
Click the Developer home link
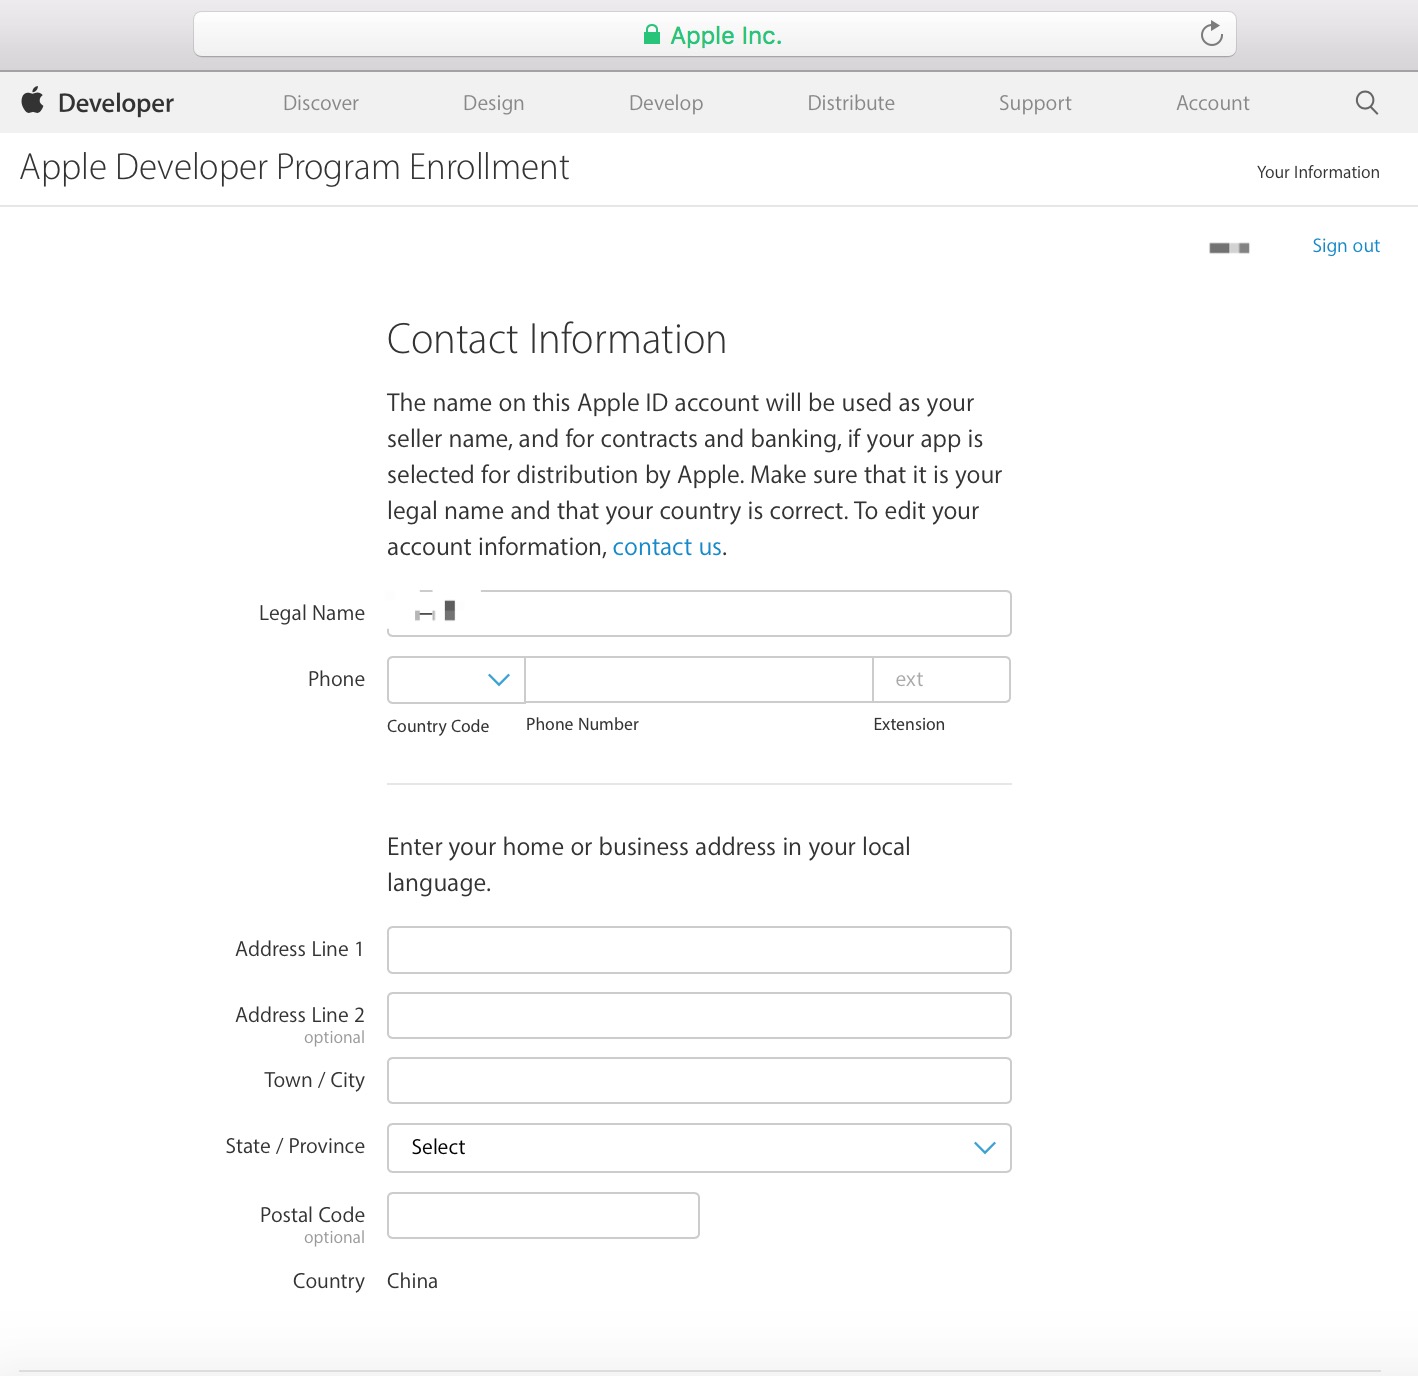[x=116, y=103]
